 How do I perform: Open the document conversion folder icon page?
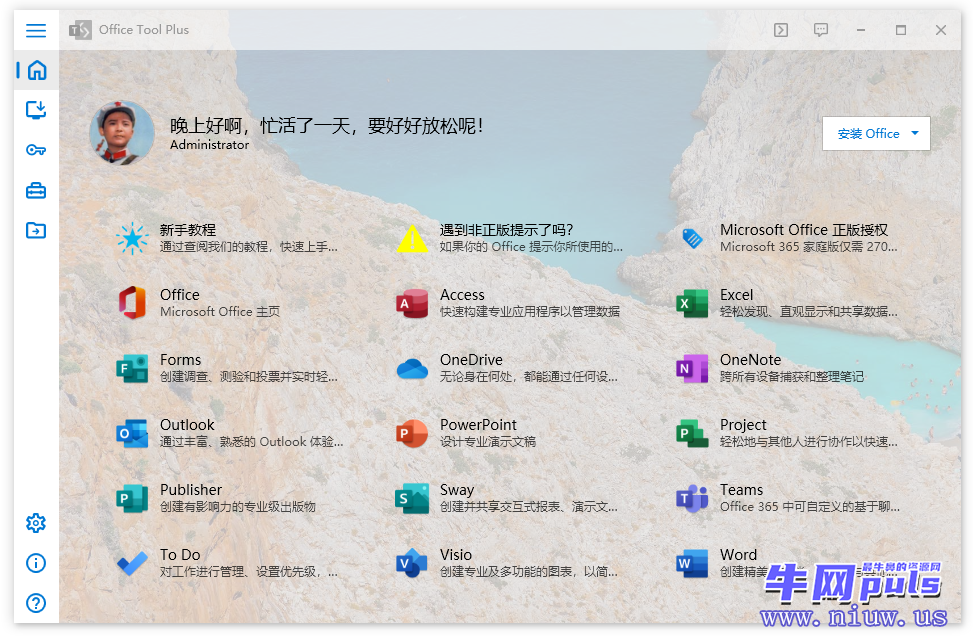point(36,230)
